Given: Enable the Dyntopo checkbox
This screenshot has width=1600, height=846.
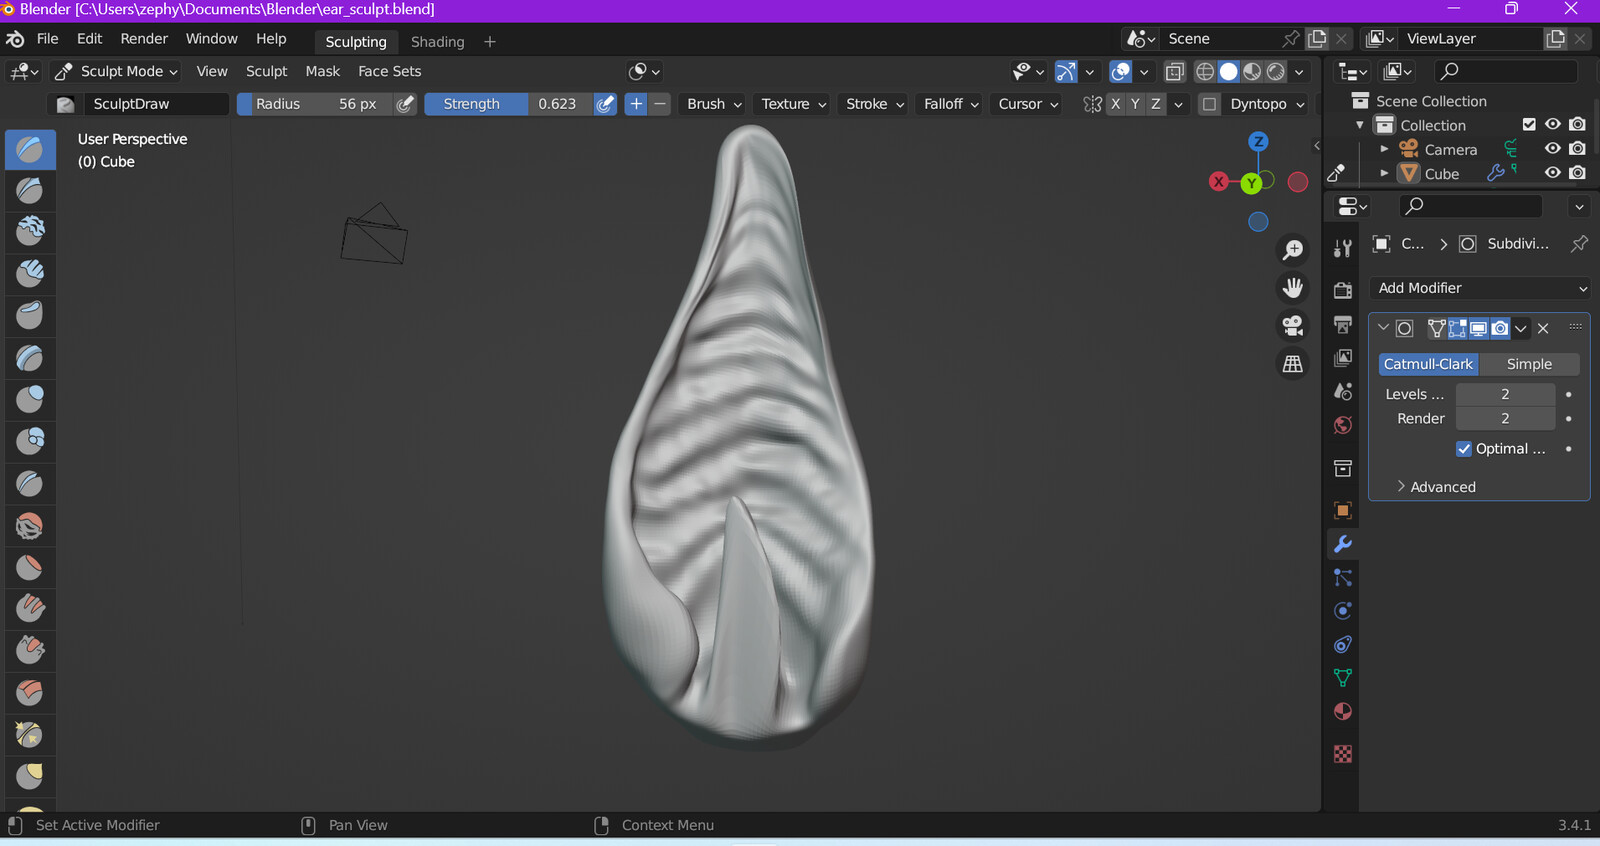Looking at the screenshot, I should pos(1209,104).
